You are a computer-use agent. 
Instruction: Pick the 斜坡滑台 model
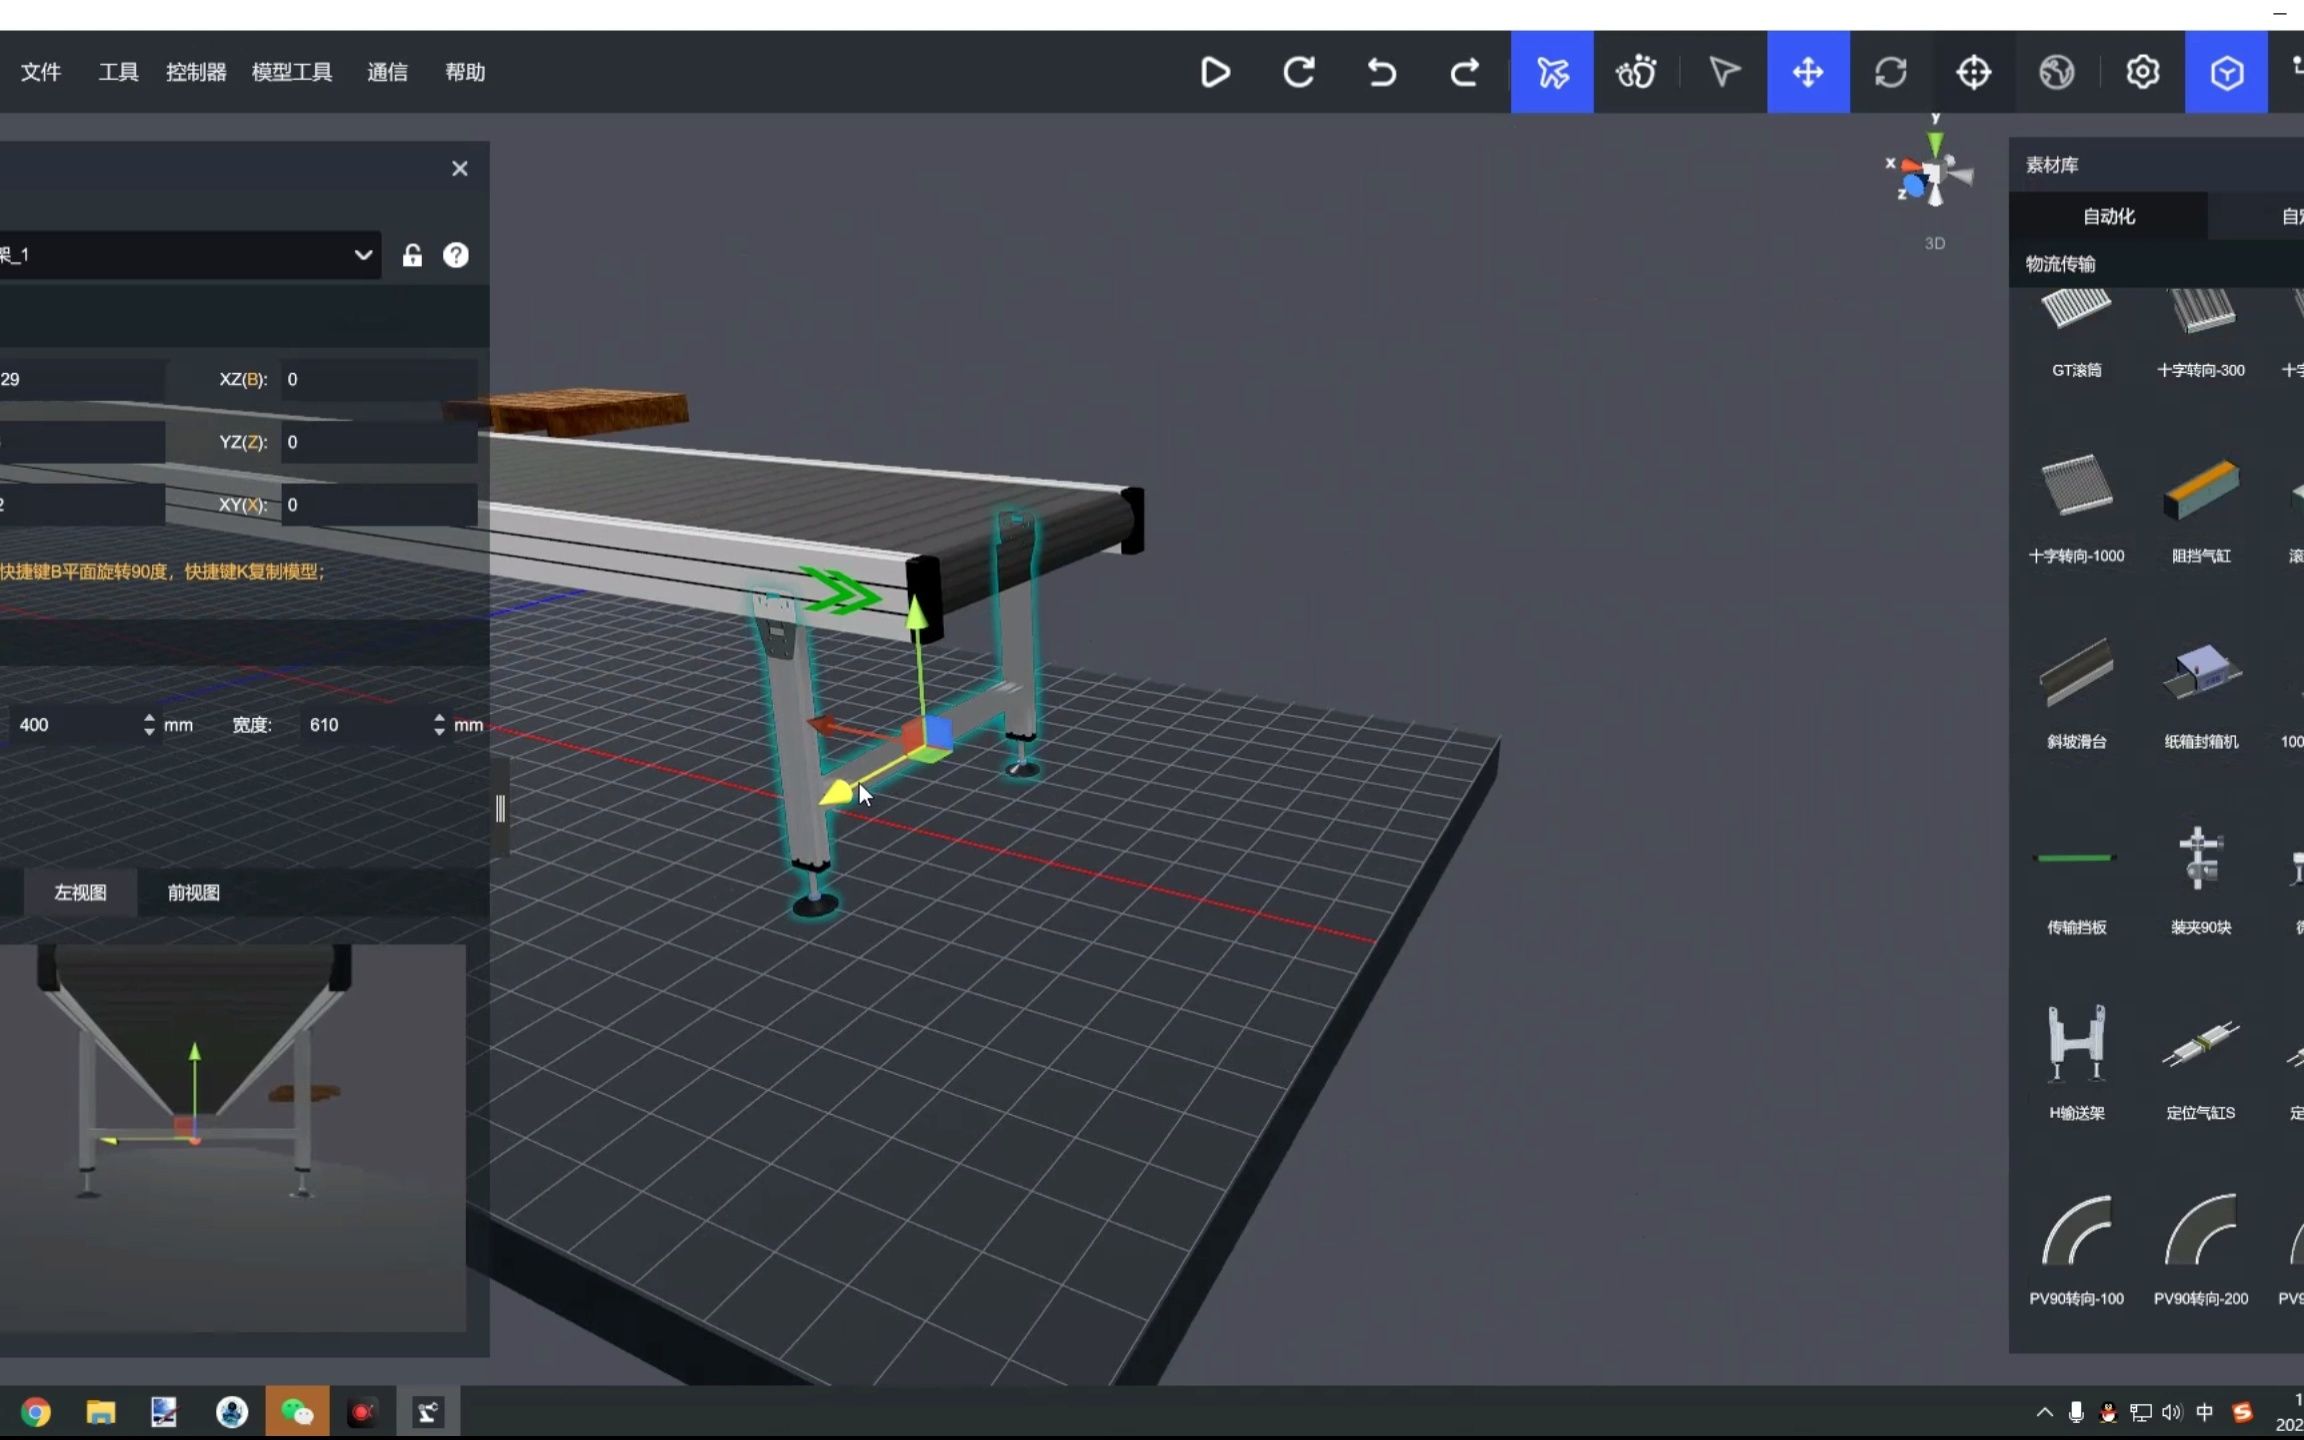[x=2076, y=692]
